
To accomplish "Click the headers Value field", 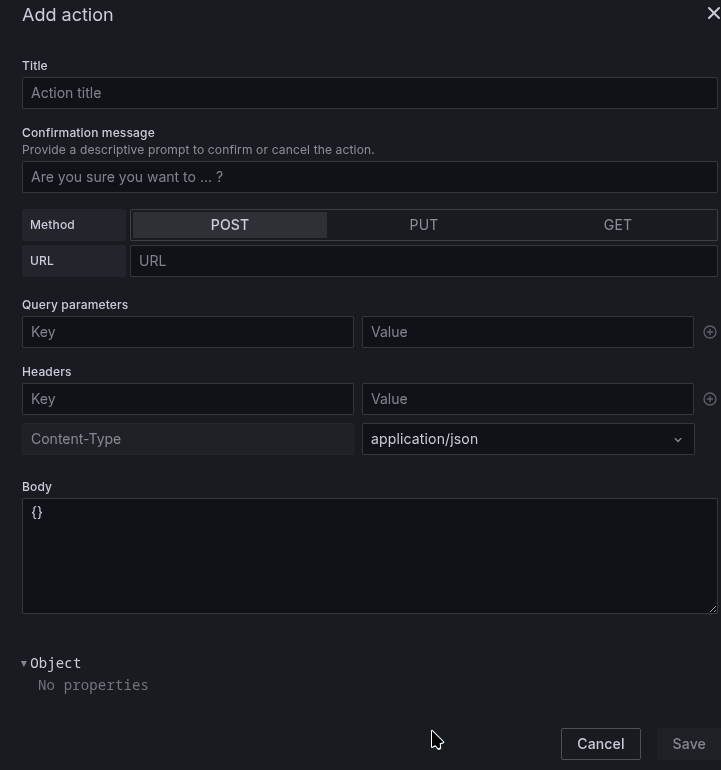I will pyautogui.click(x=527, y=399).
